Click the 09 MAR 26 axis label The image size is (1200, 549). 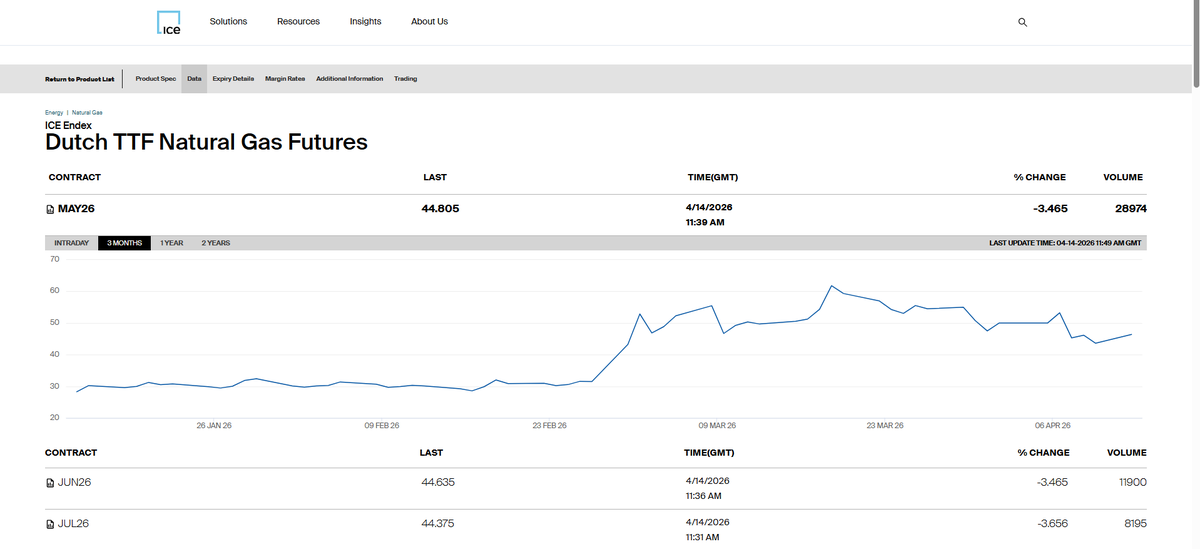click(717, 426)
